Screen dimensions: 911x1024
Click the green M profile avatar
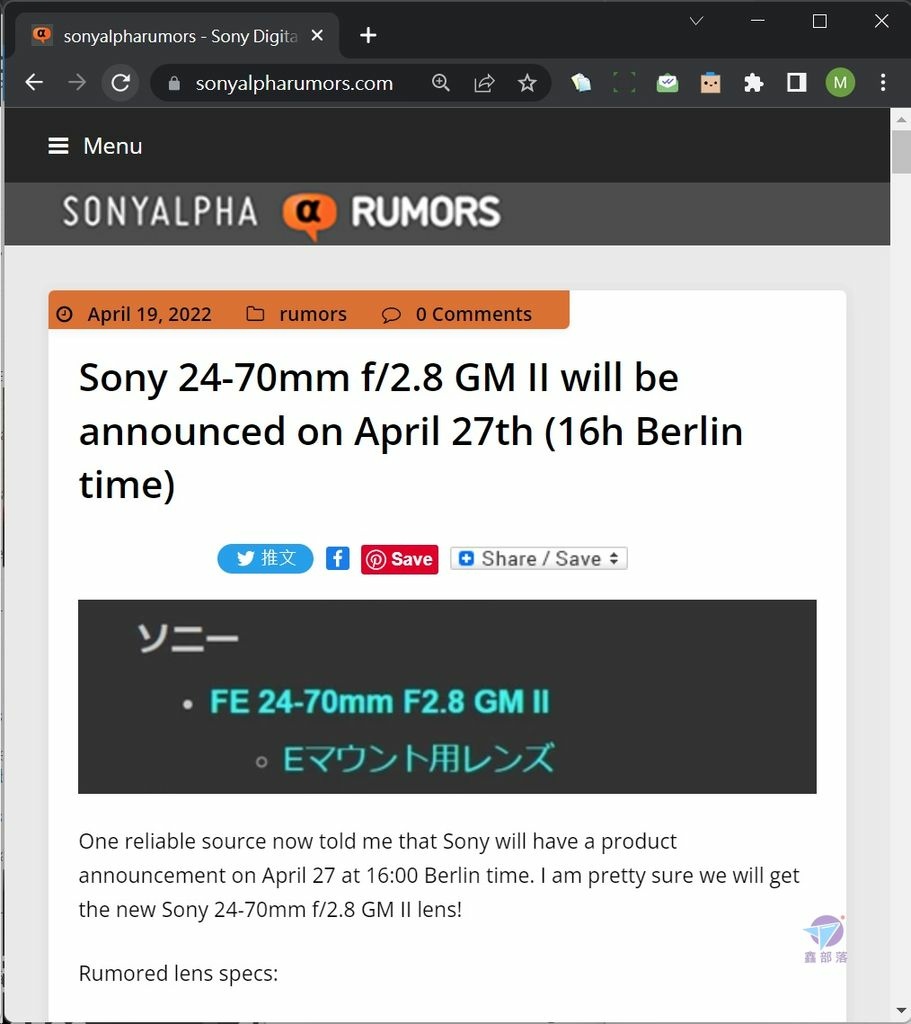[x=840, y=83]
